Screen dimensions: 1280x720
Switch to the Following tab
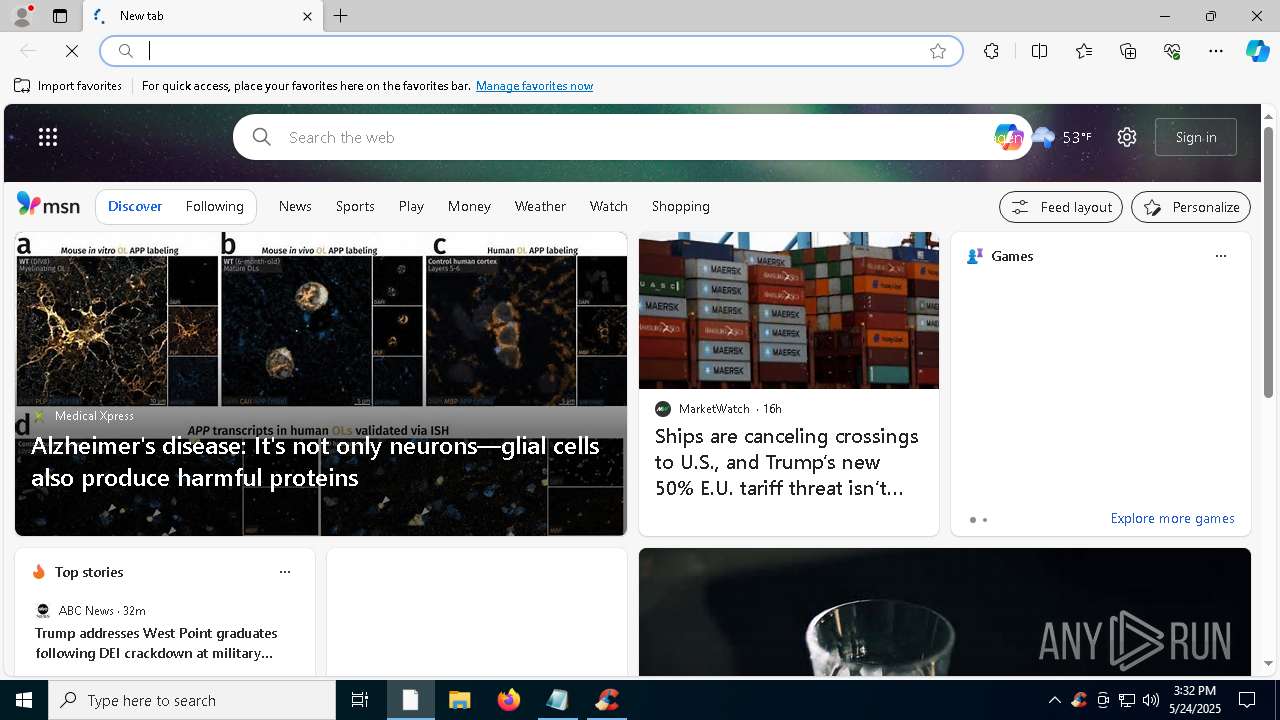pyautogui.click(x=215, y=206)
